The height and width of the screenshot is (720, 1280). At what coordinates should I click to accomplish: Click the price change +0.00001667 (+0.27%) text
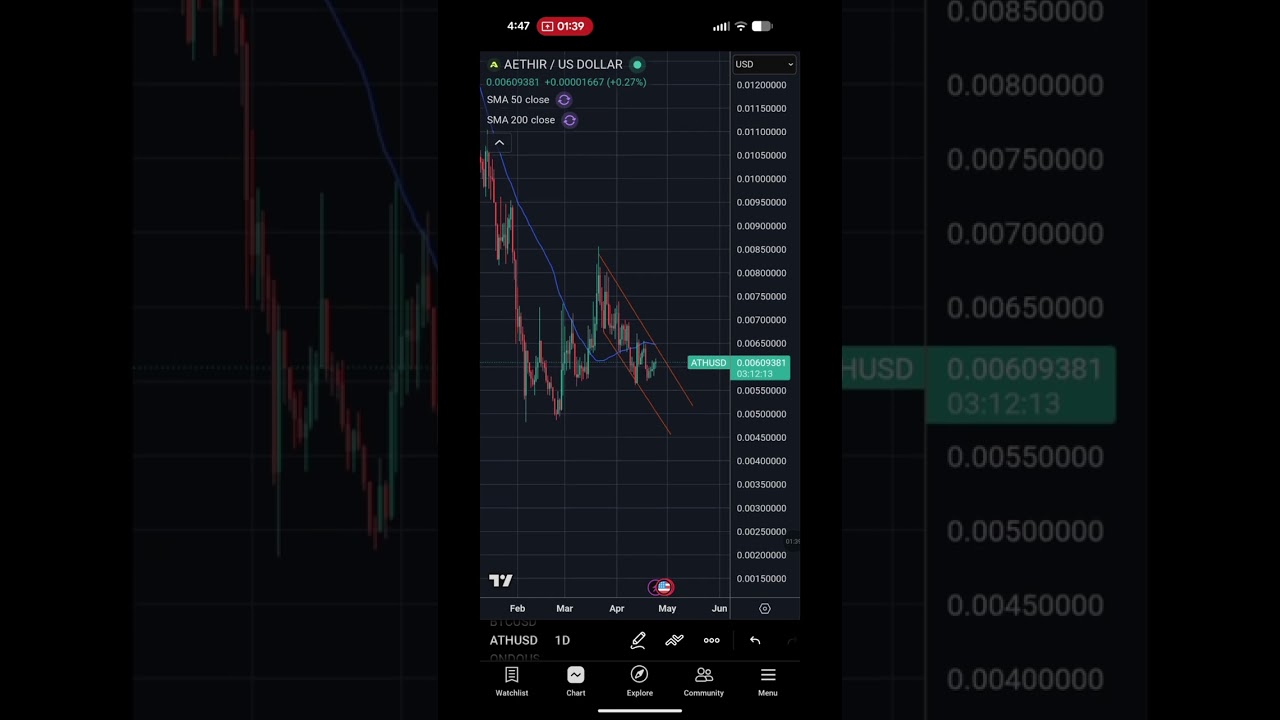click(x=595, y=82)
